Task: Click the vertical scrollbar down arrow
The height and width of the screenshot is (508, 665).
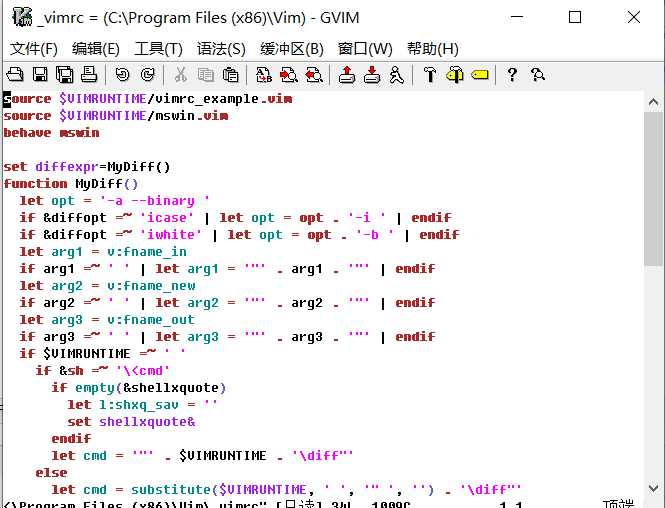Action: (654, 488)
